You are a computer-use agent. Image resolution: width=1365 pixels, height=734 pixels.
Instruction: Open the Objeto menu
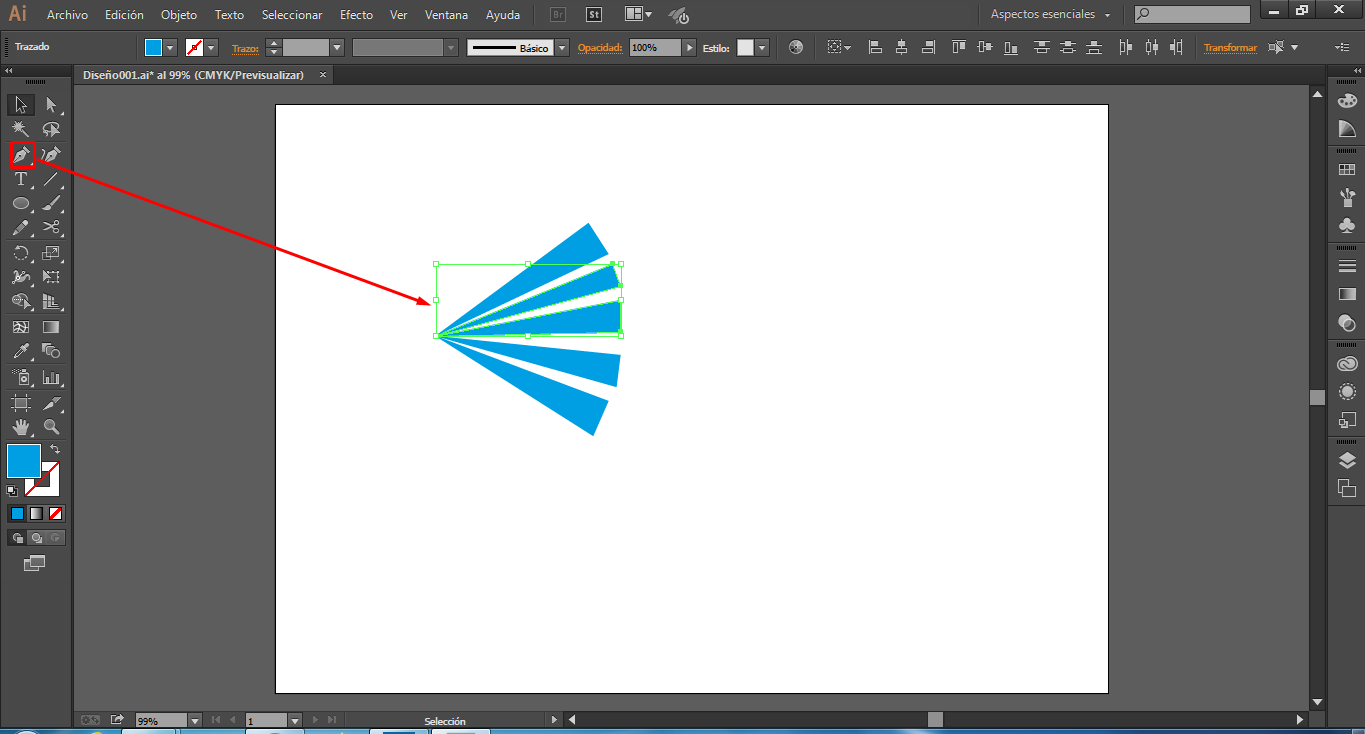pyautogui.click(x=179, y=15)
